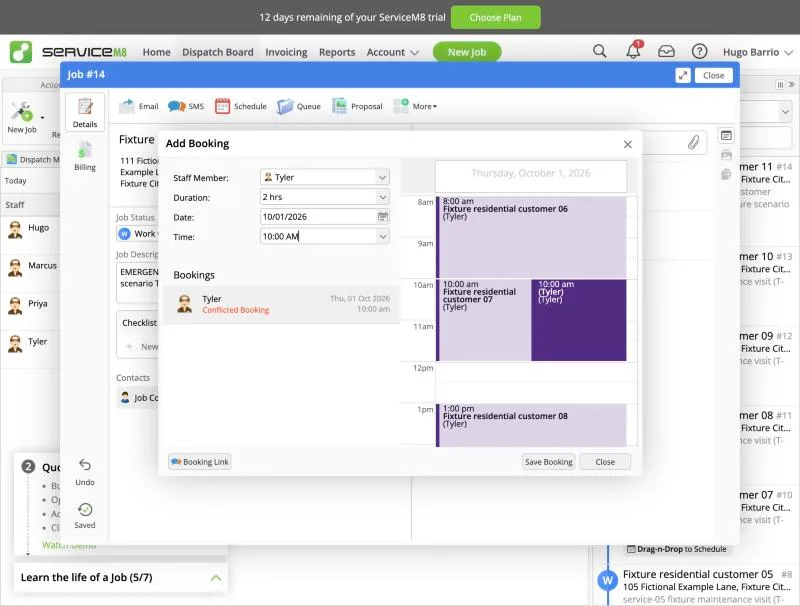Open the Dispatch Board menu
Image resolution: width=800 pixels, height=606 pixels.
tap(218, 52)
